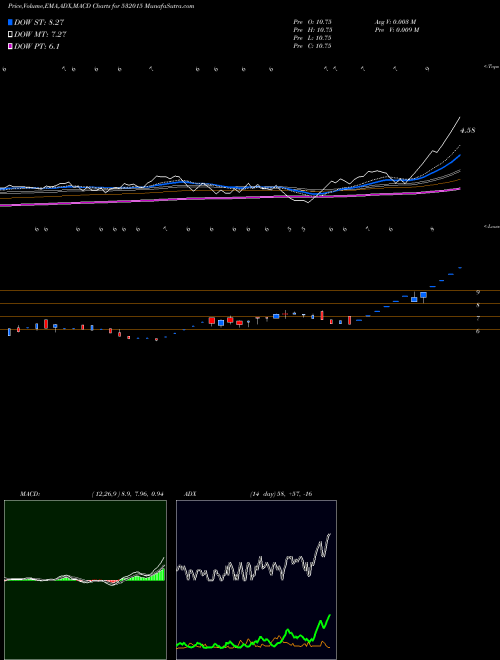Select the DOW PT: 6.1 label

[37, 47]
